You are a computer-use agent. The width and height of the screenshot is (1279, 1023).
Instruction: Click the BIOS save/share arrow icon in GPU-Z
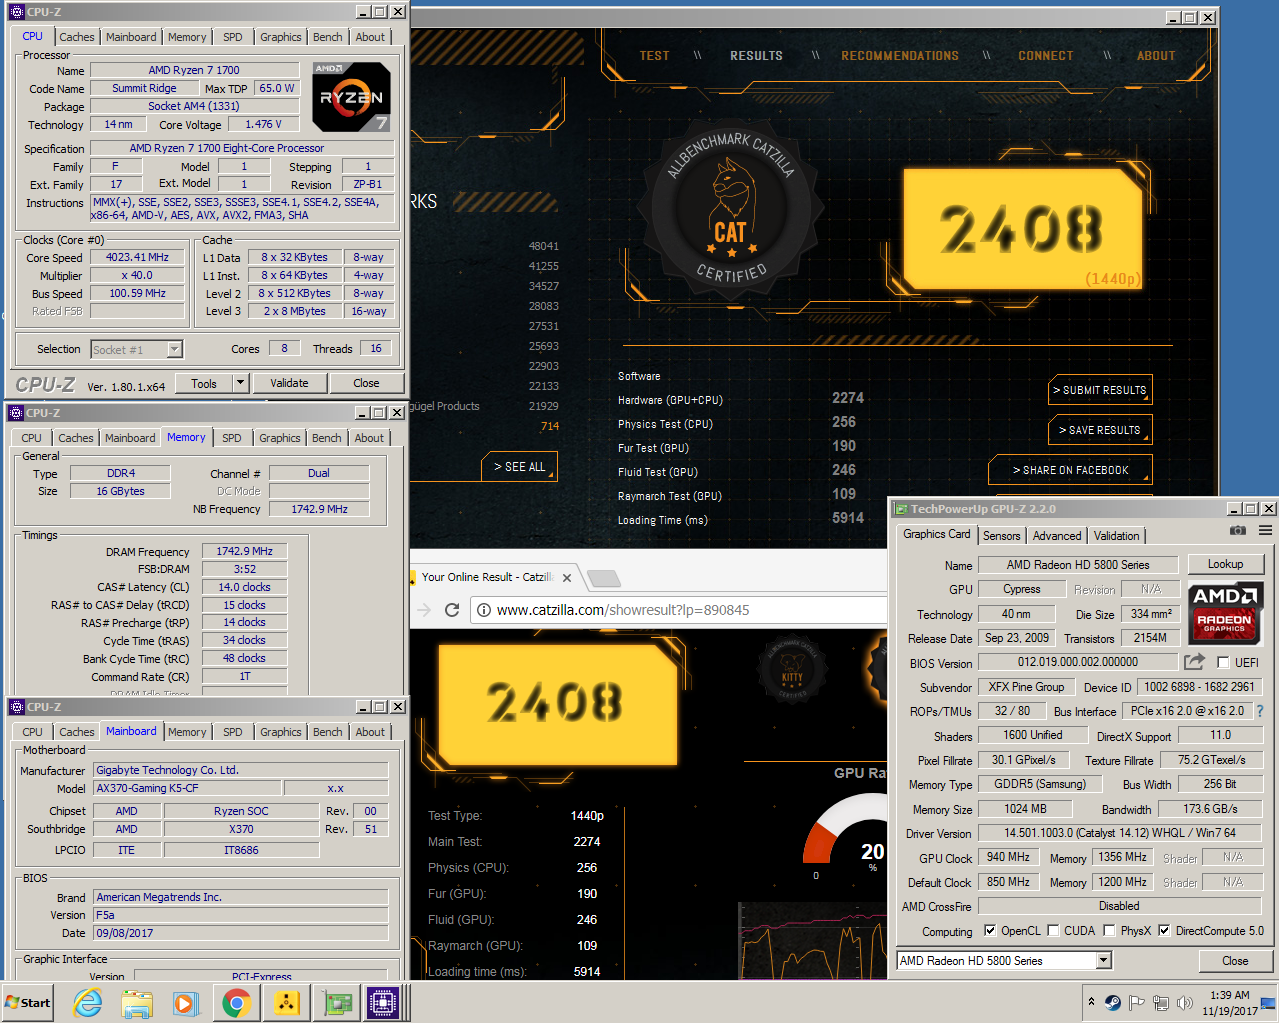coord(1194,662)
